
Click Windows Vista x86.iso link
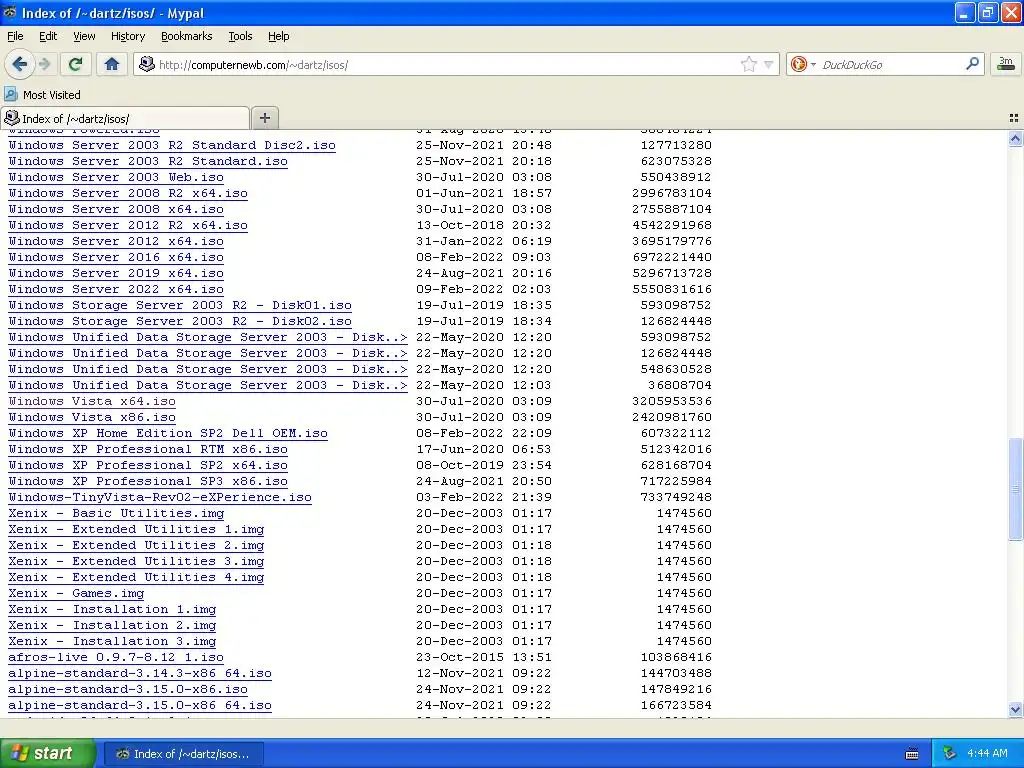click(92, 417)
